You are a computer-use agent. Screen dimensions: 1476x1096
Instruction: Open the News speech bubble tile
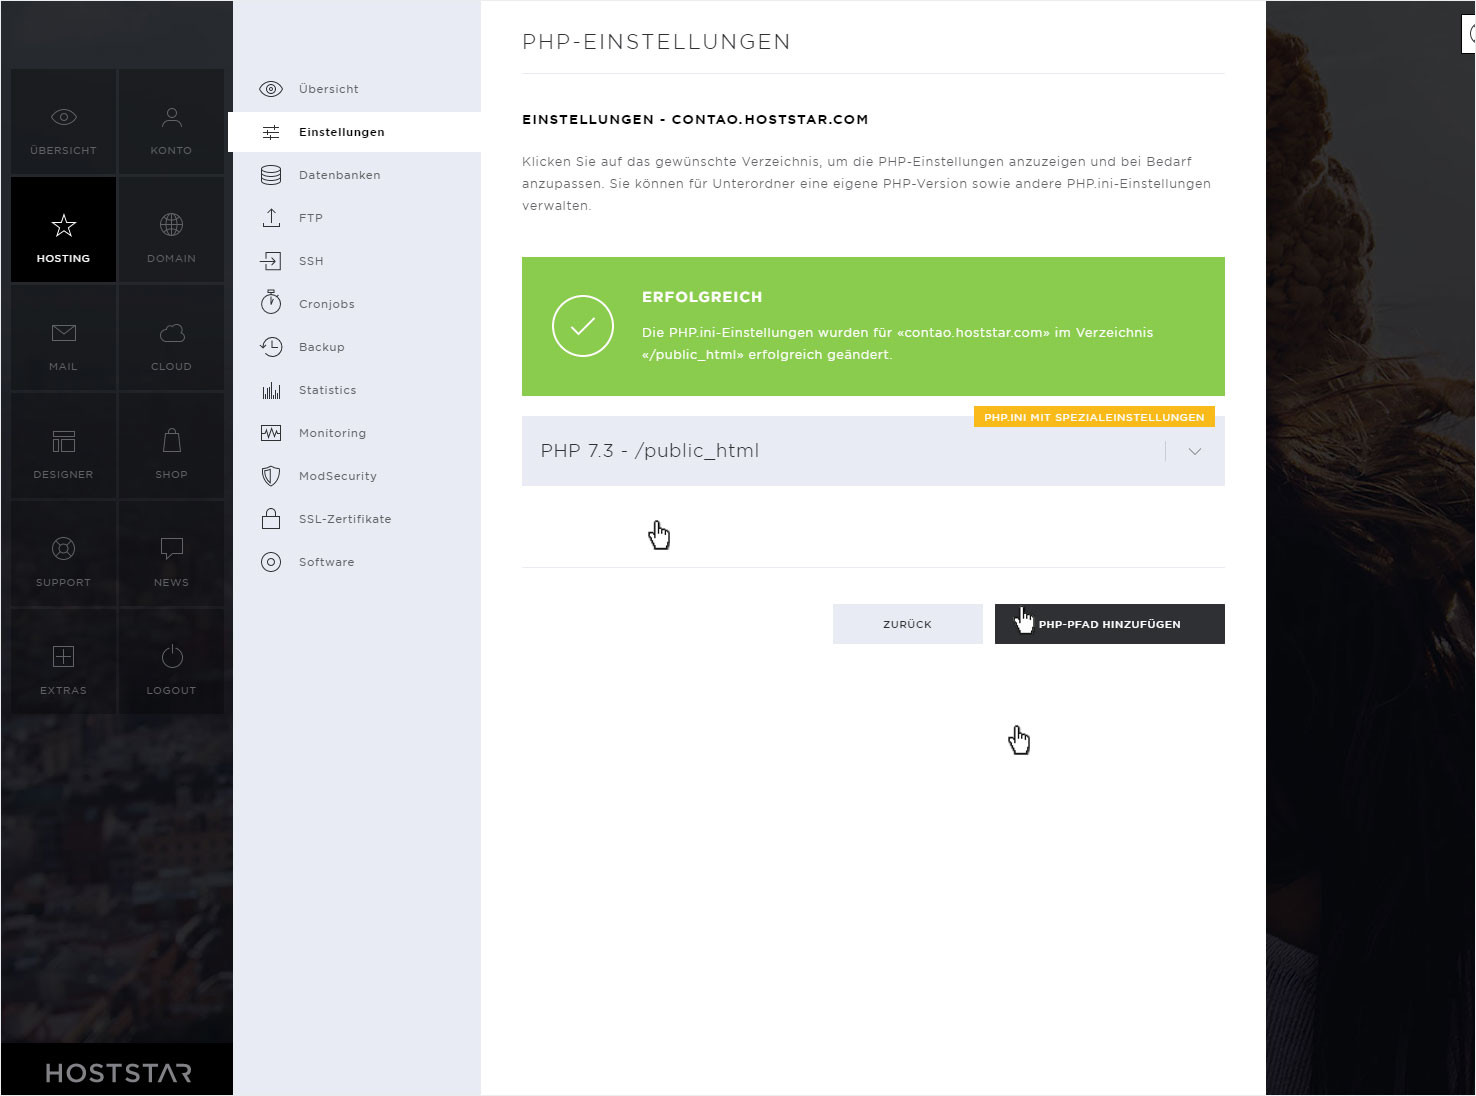(172, 554)
